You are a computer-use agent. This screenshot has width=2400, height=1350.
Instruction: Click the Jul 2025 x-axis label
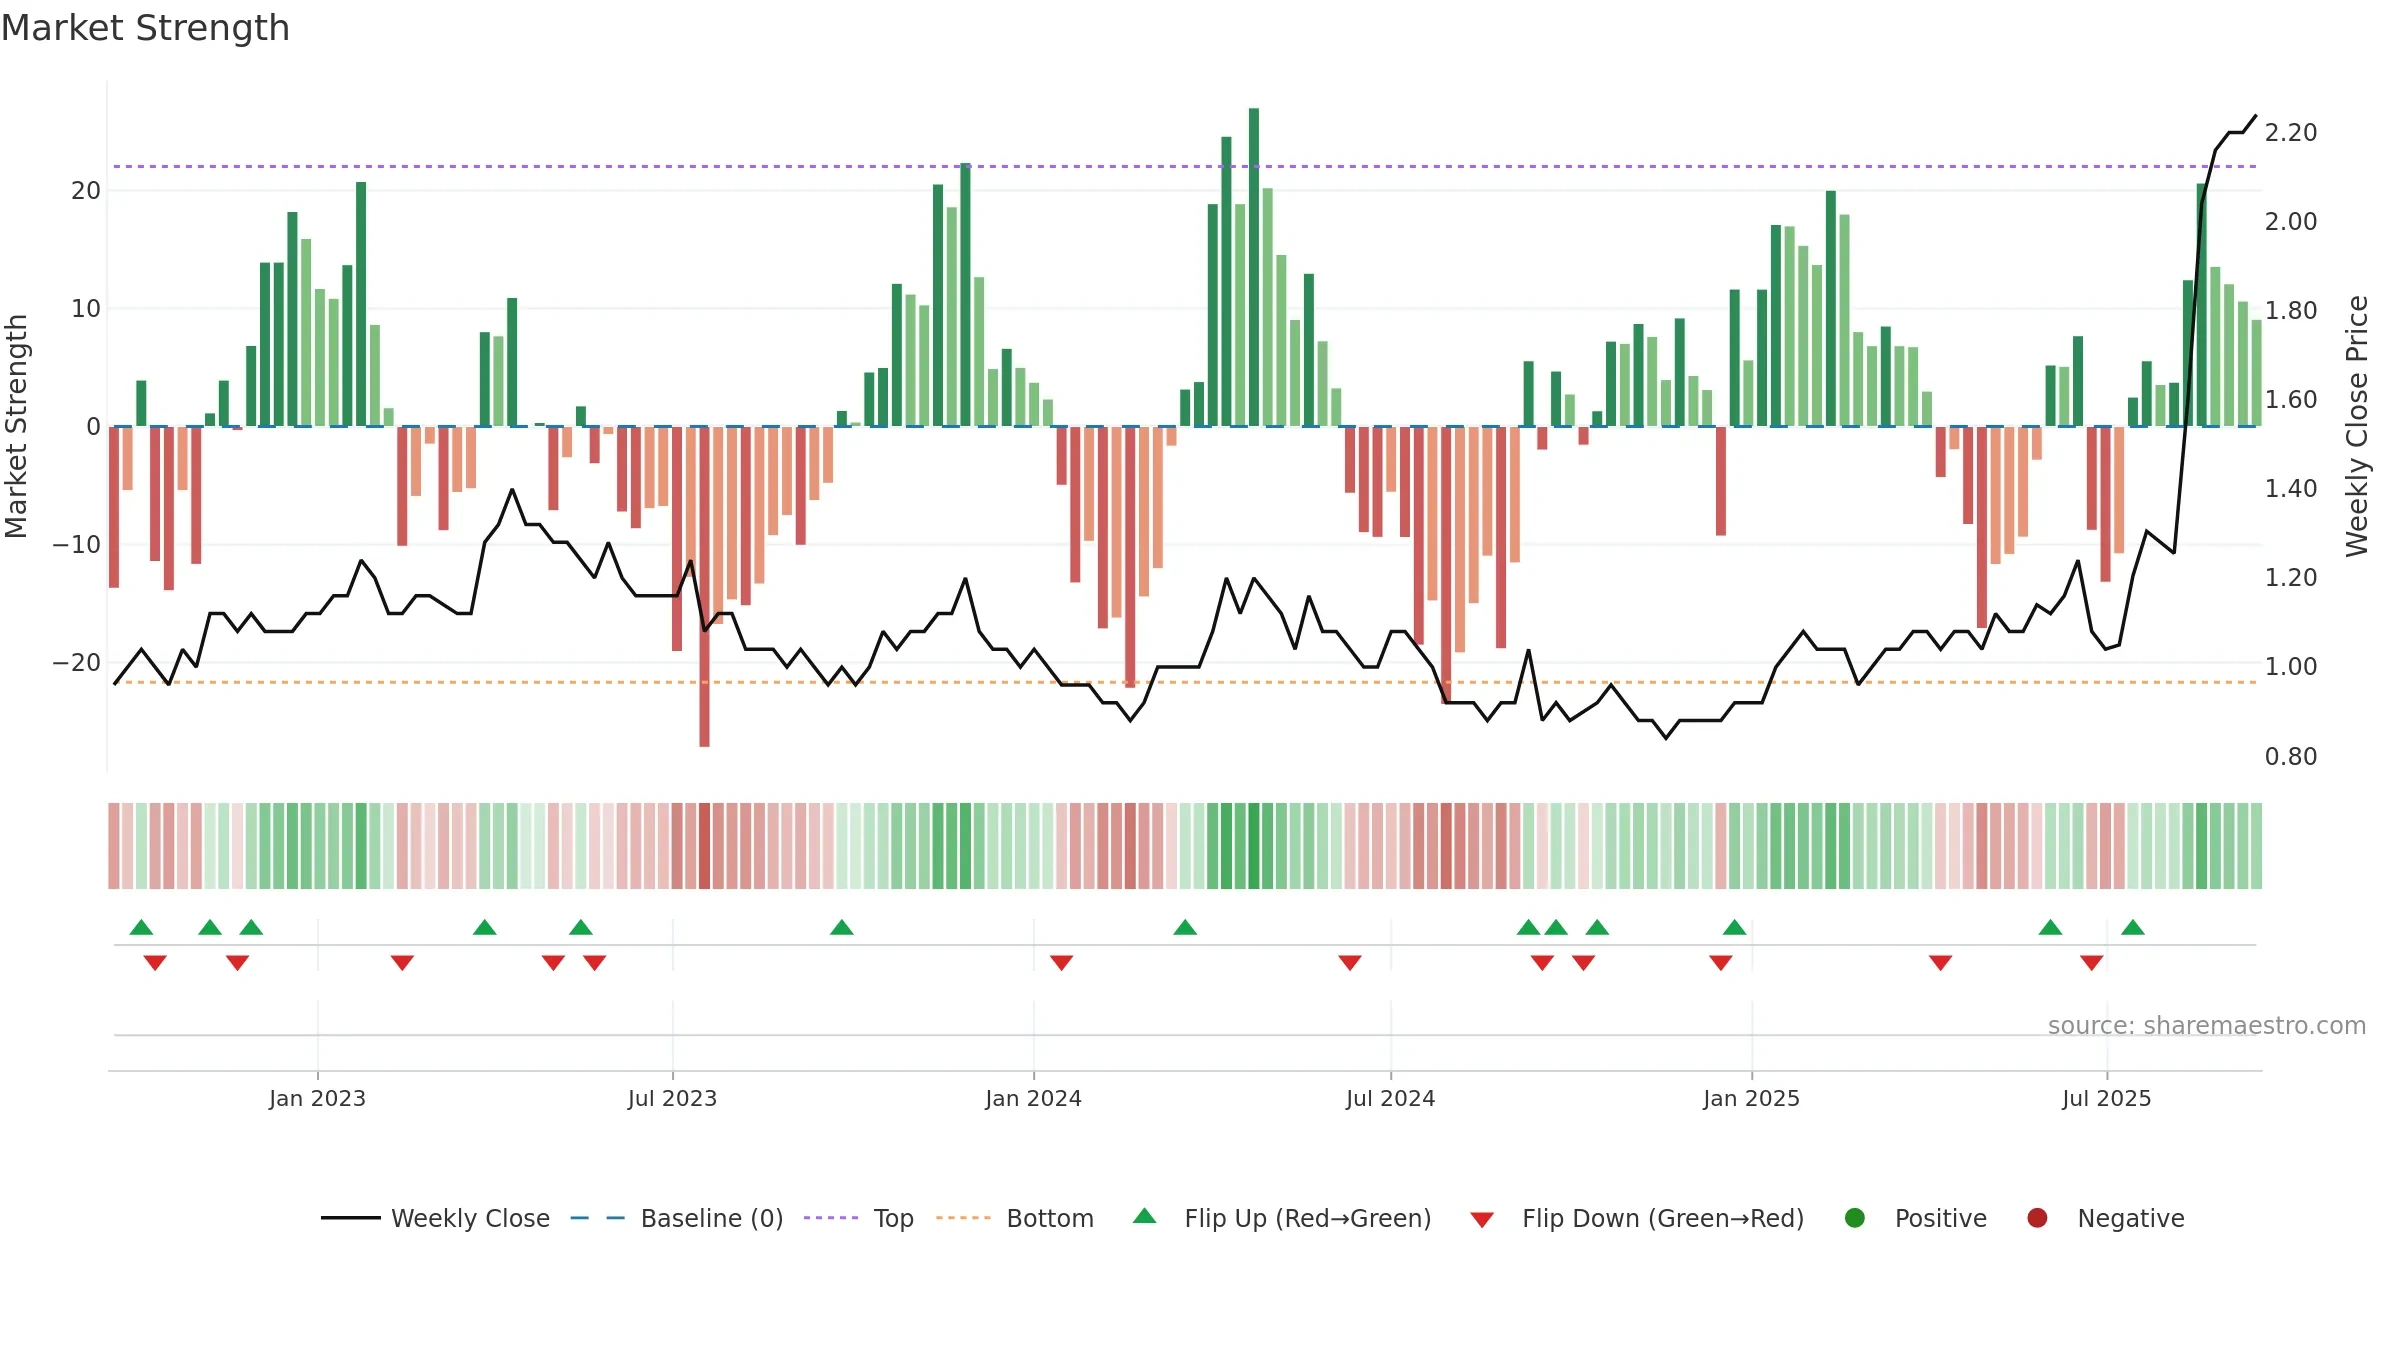(x=2106, y=1098)
